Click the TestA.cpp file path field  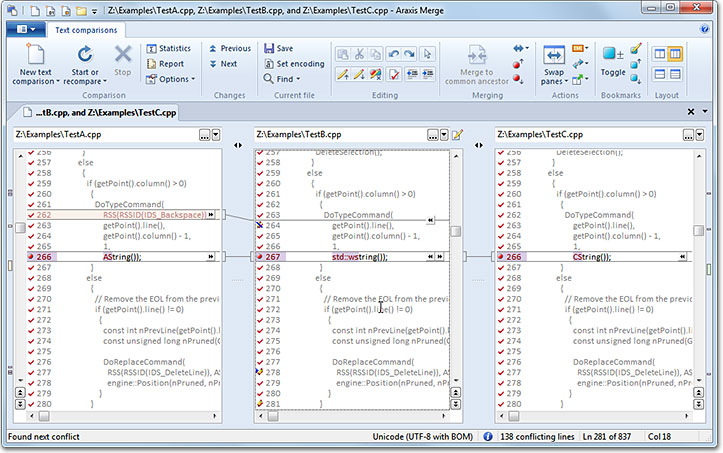click(x=106, y=135)
